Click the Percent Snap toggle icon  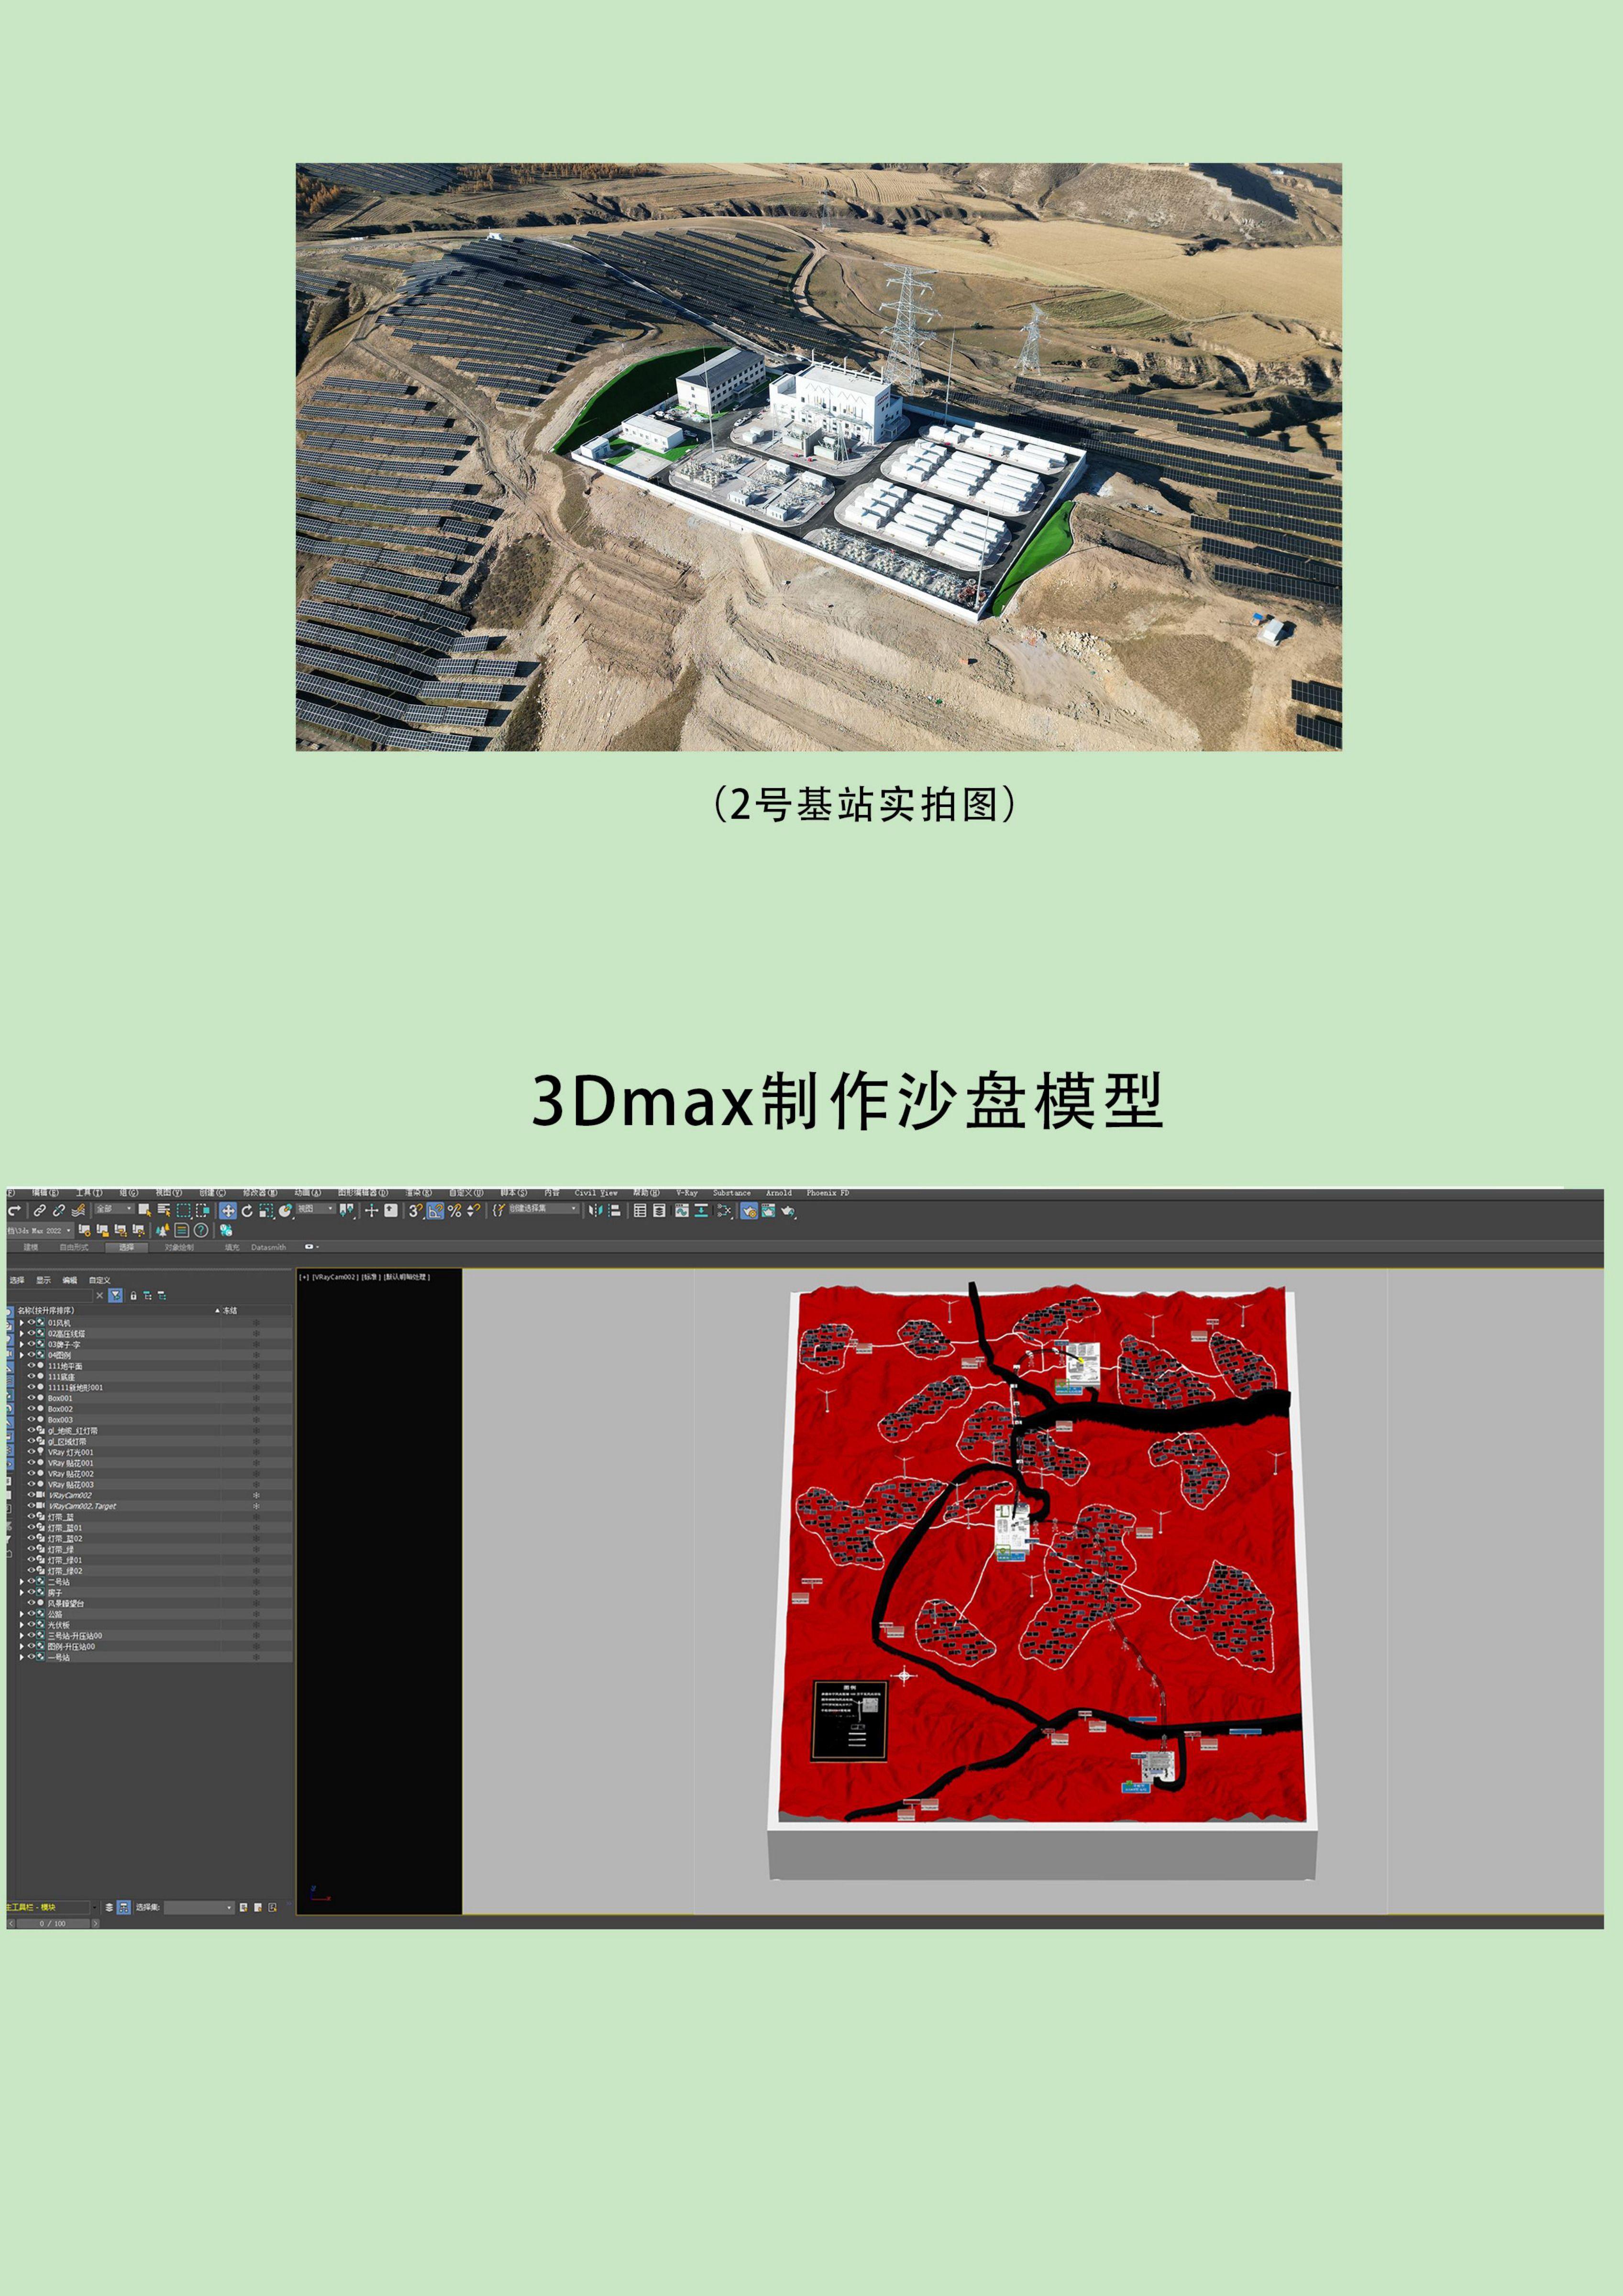click(x=454, y=1211)
